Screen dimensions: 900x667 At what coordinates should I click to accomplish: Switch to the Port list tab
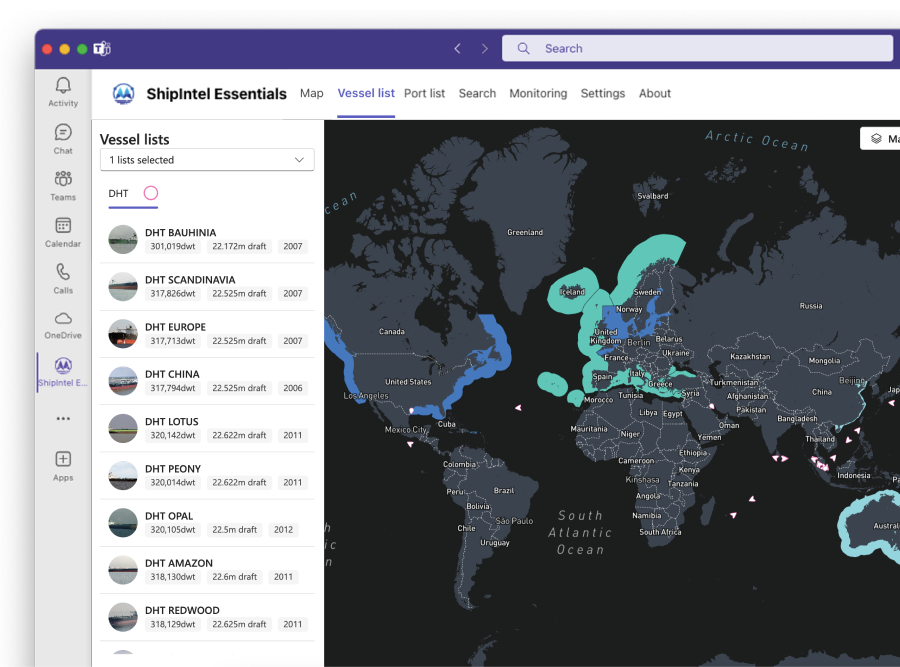point(424,93)
